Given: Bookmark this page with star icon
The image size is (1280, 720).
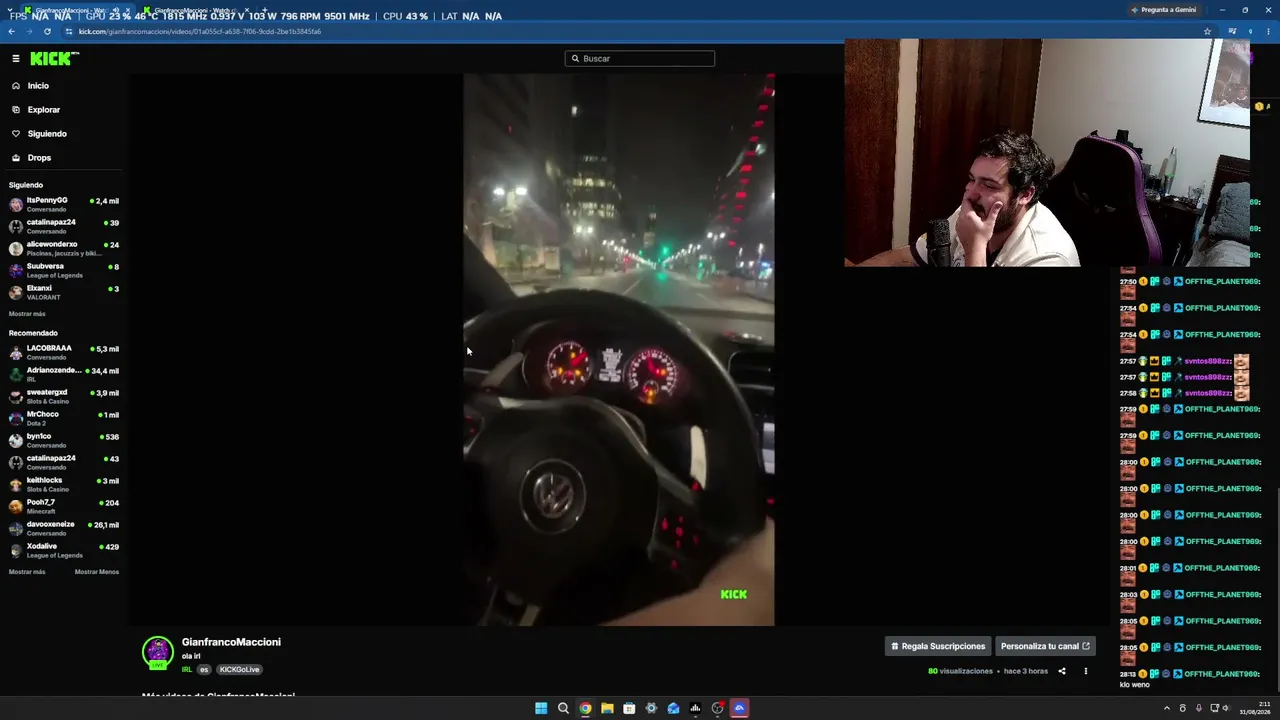Looking at the screenshot, I should coord(1208,31).
